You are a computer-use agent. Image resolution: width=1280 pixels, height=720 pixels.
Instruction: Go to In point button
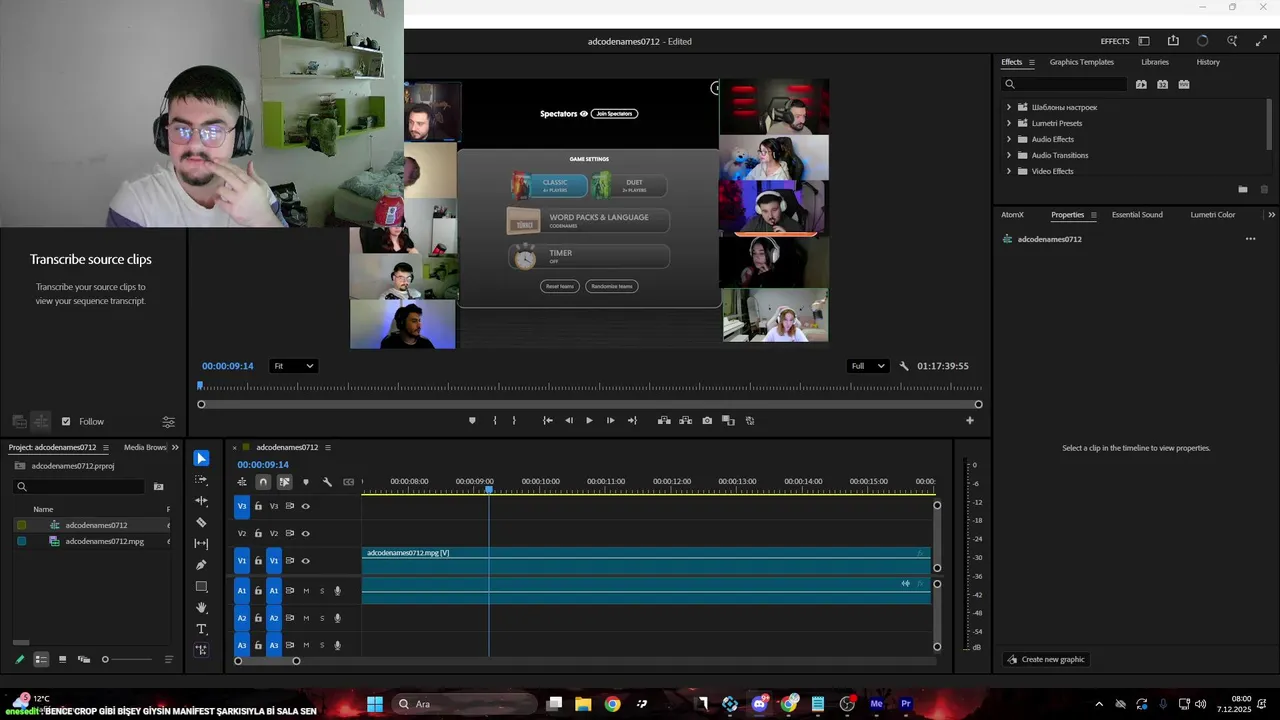[x=547, y=421]
